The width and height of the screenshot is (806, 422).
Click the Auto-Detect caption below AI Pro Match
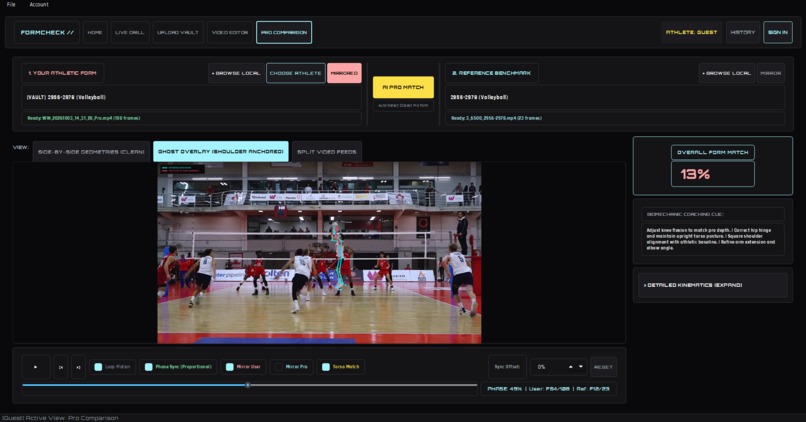(x=403, y=105)
